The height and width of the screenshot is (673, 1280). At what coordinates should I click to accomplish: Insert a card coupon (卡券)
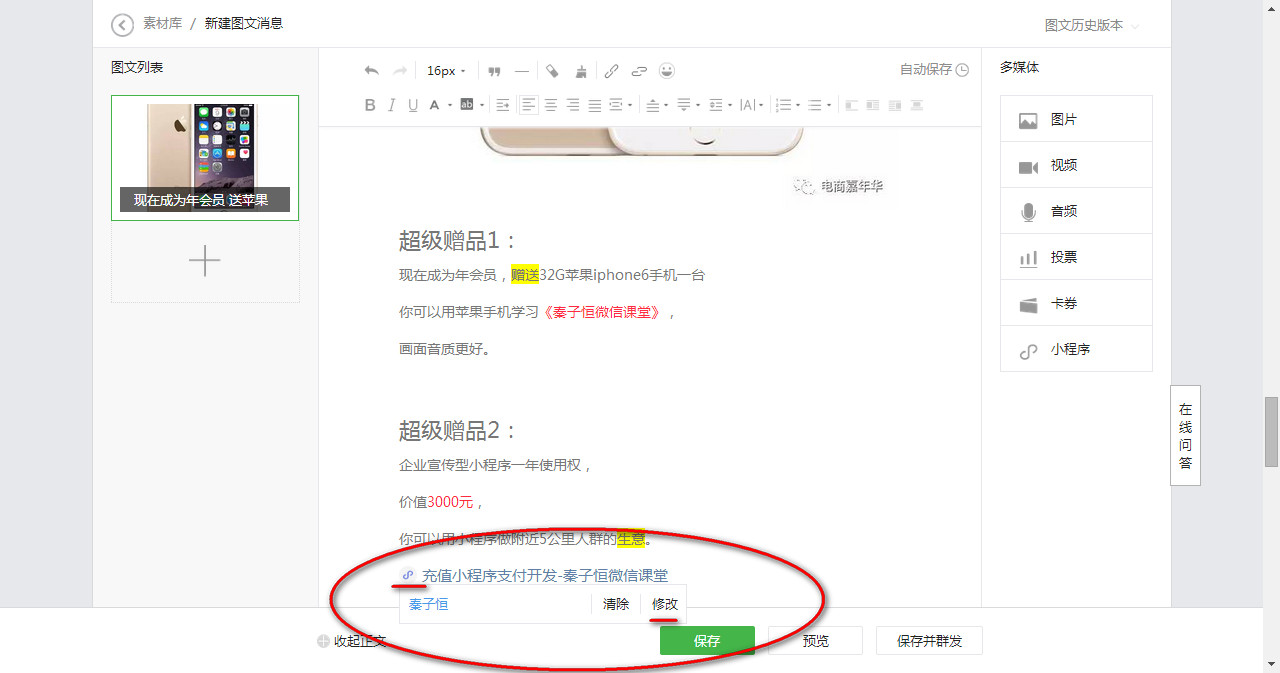tap(1076, 303)
